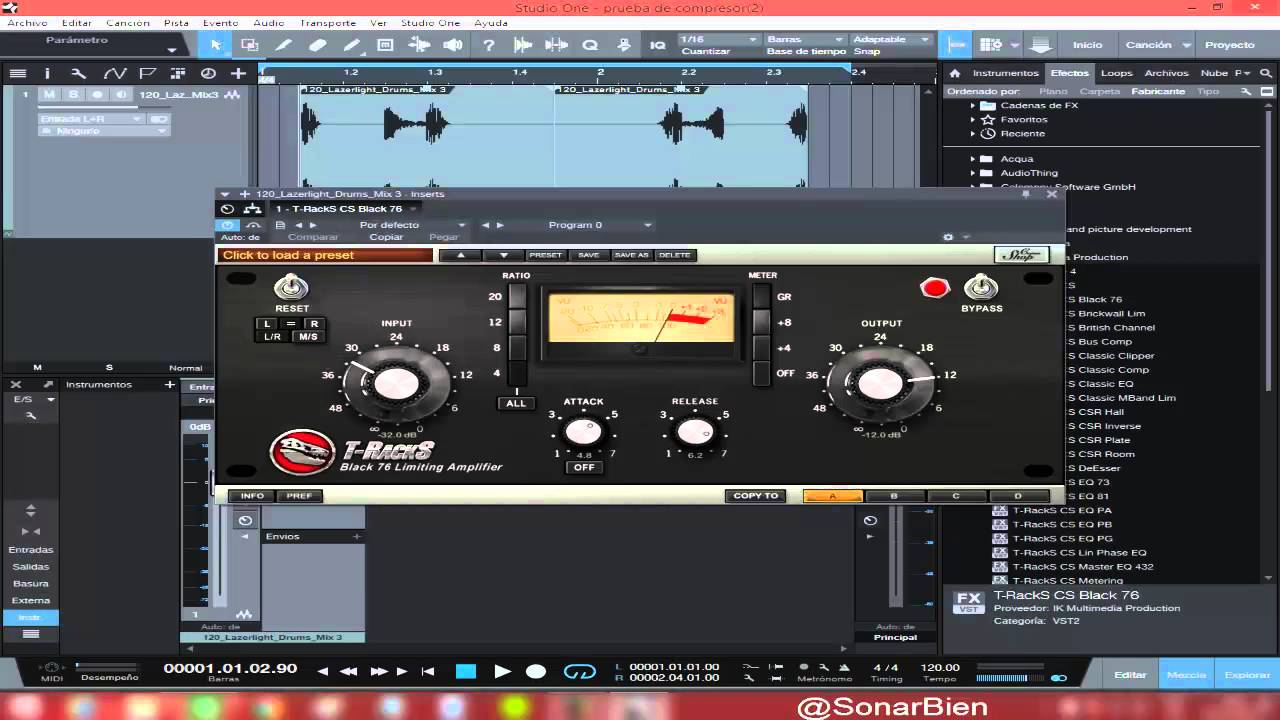
Task: Click the rewind button in transport
Action: 348,671
